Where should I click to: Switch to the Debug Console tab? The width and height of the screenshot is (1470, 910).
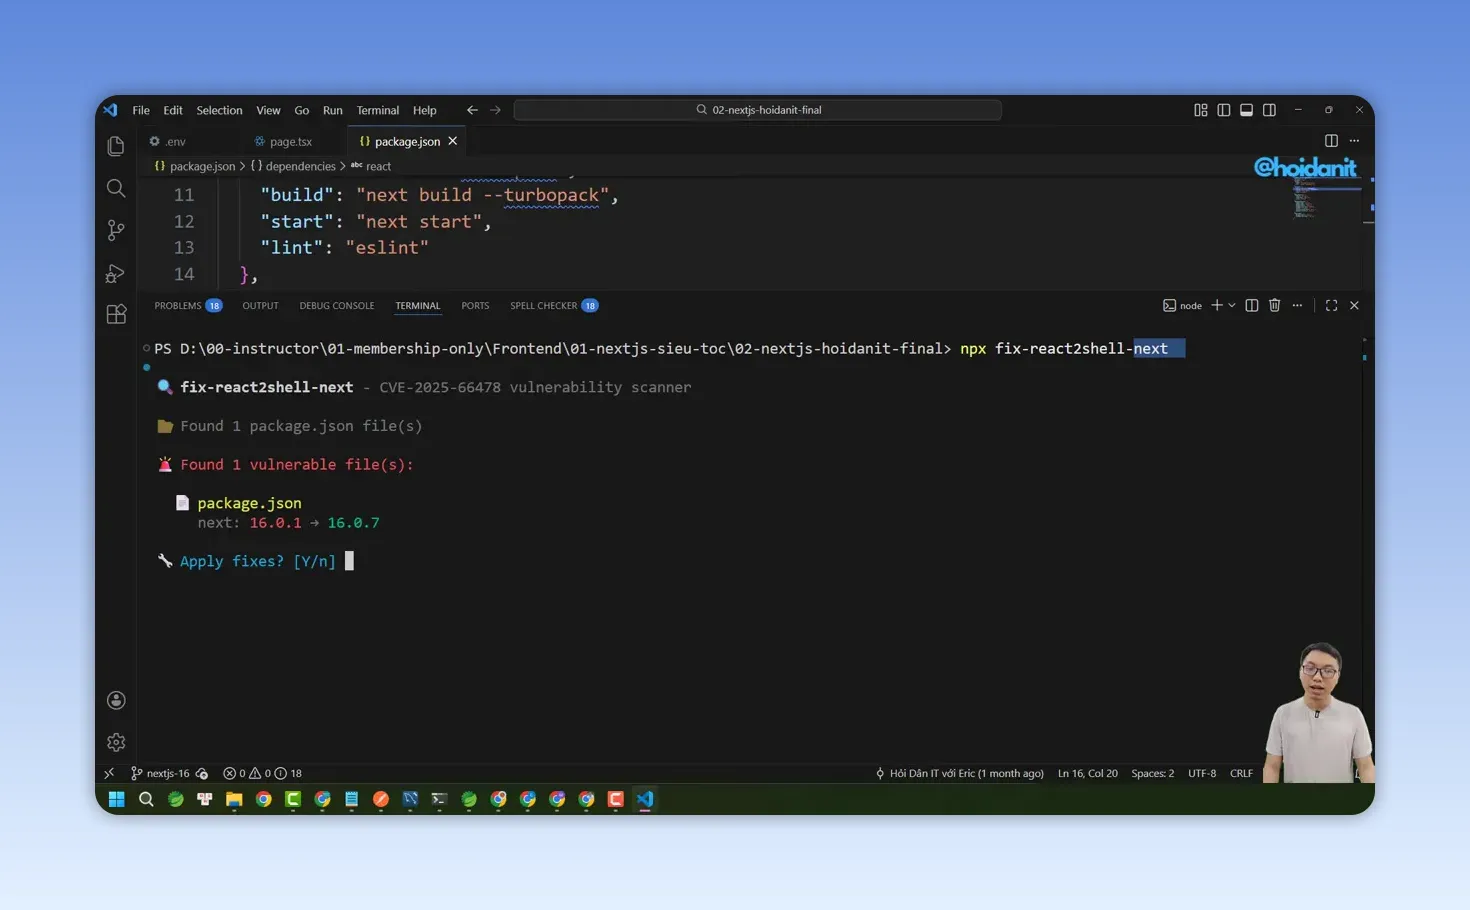click(x=337, y=305)
